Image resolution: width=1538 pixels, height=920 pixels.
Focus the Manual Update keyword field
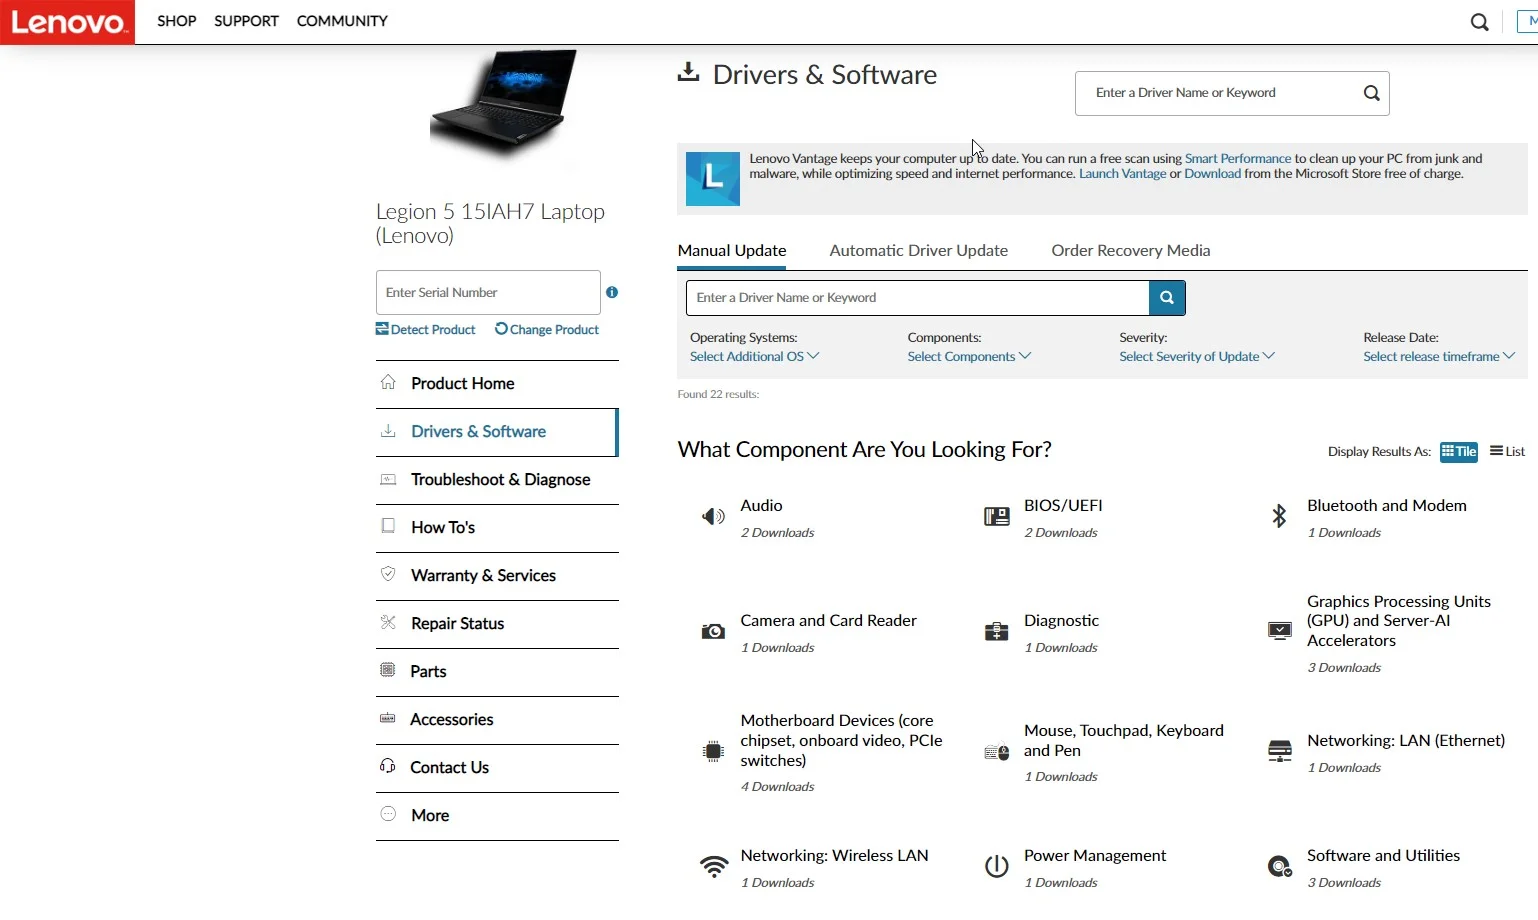coord(917,298)
